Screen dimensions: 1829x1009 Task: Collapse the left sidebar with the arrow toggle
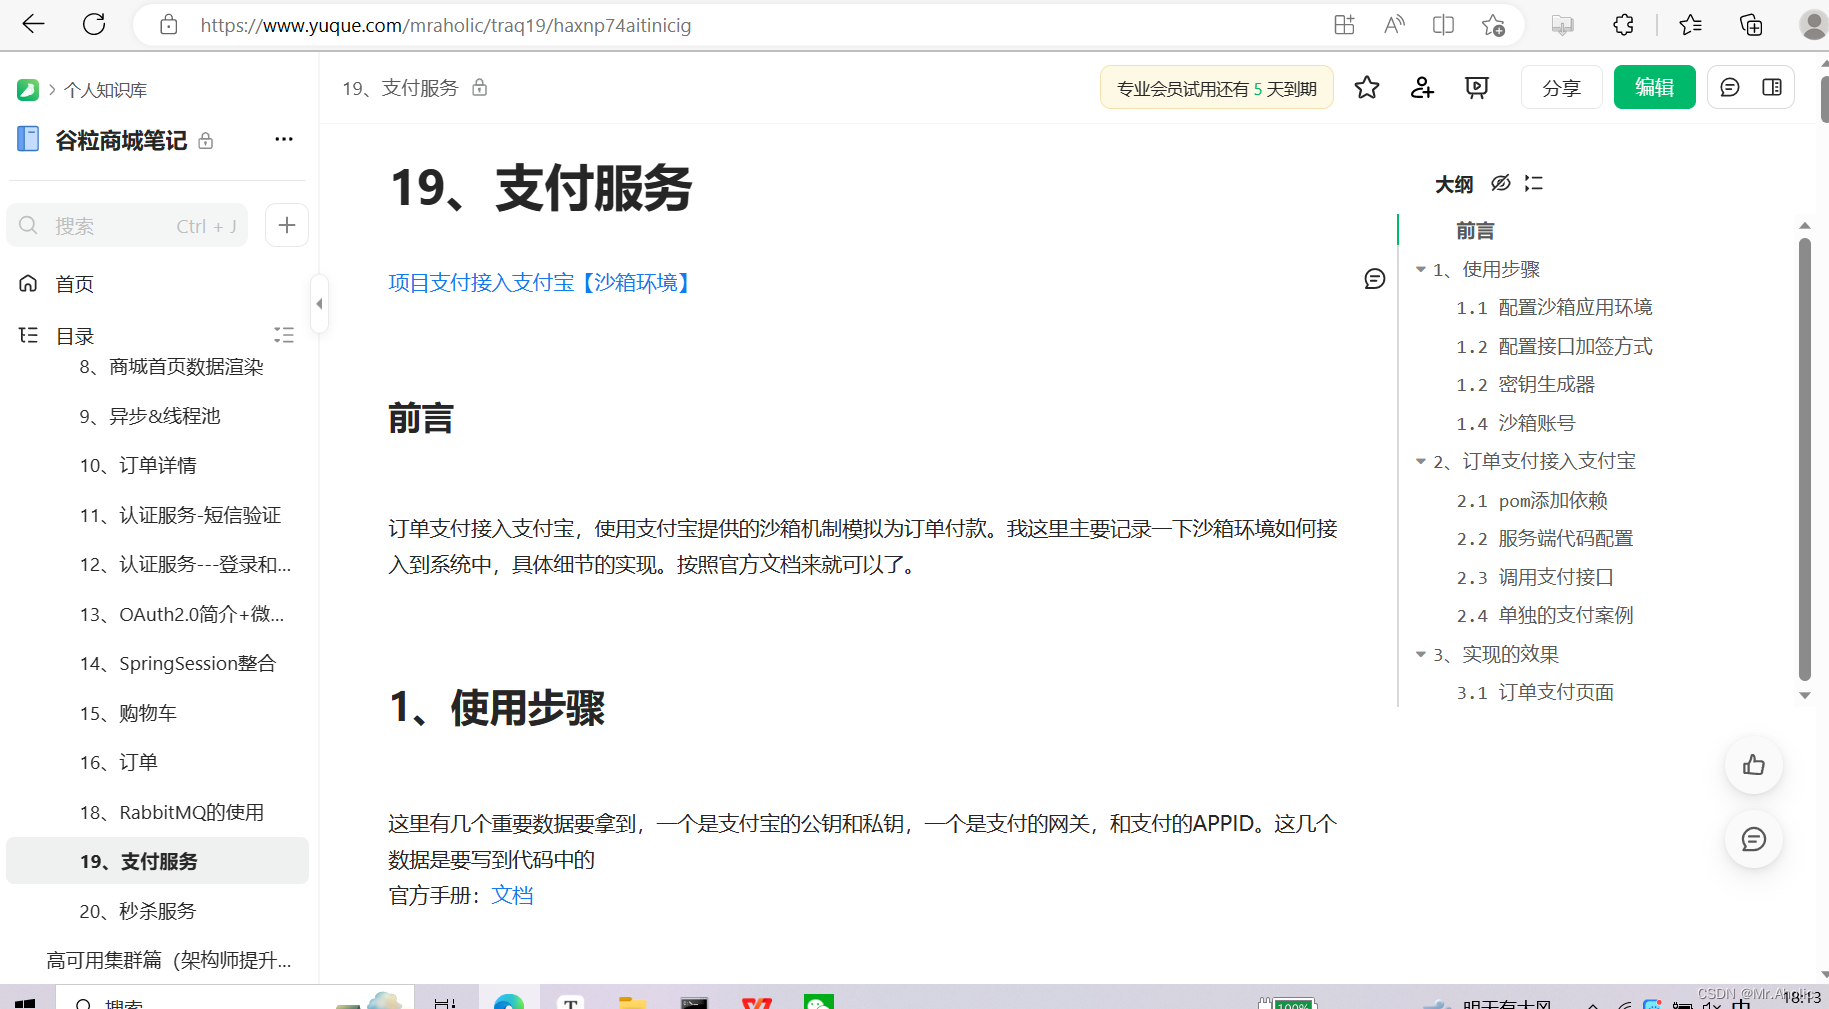[x=319, y=304]
